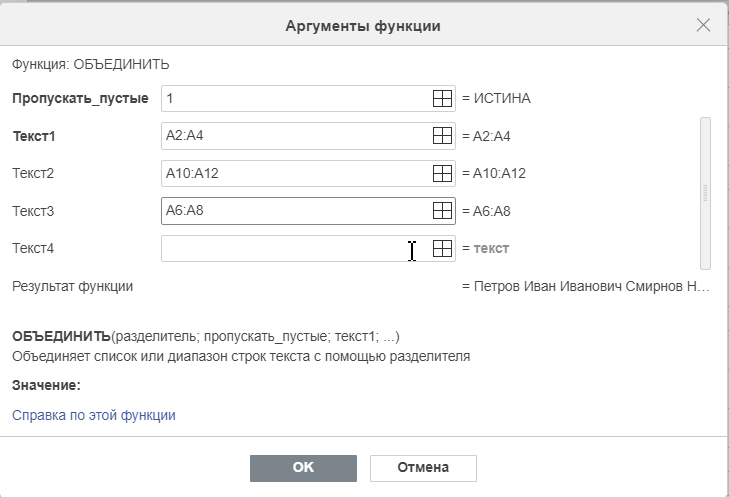Screen dimensions: 729x497
Task: Click the ОБЪЕДИНИТЬ syntax description line
Action: [x=206, y=336]
